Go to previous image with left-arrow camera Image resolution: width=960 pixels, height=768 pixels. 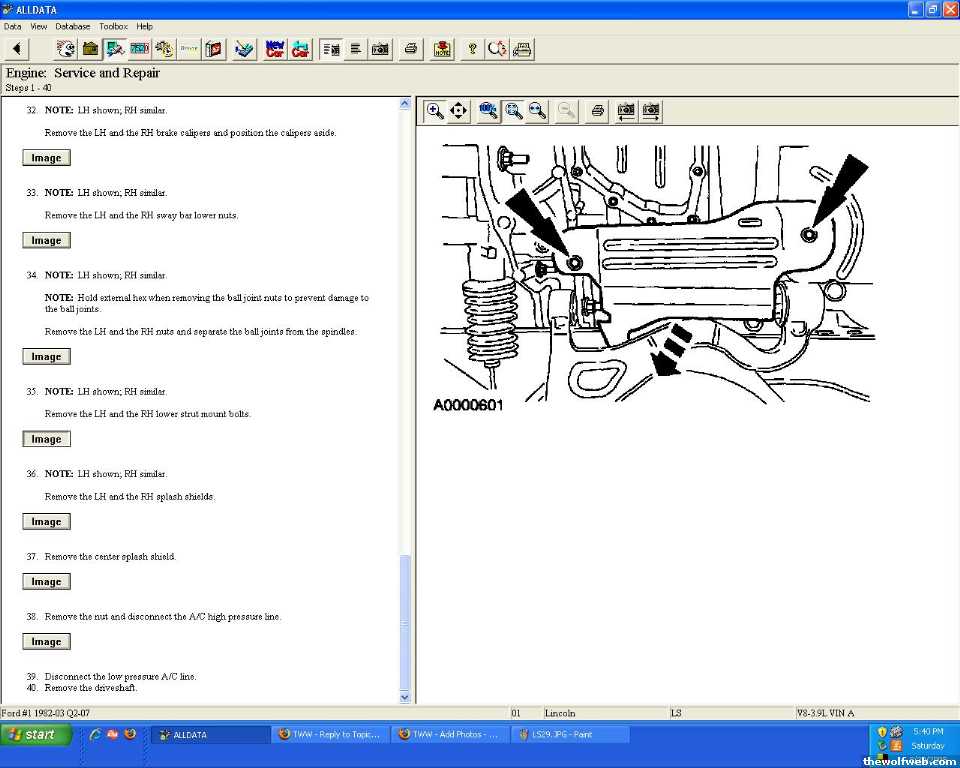coord(626,111)
